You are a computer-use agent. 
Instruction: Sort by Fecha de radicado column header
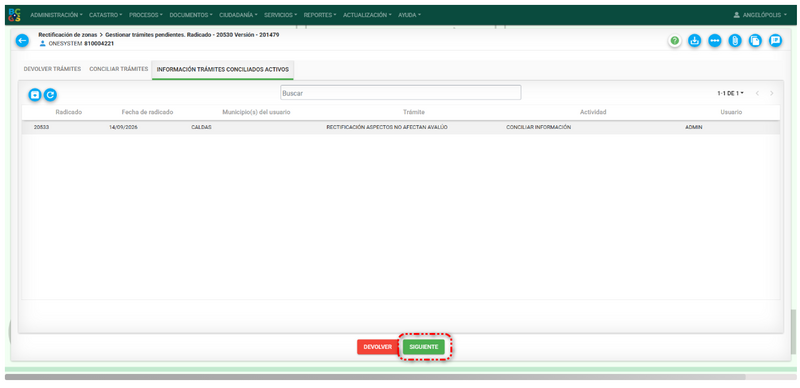coord(147,112)
